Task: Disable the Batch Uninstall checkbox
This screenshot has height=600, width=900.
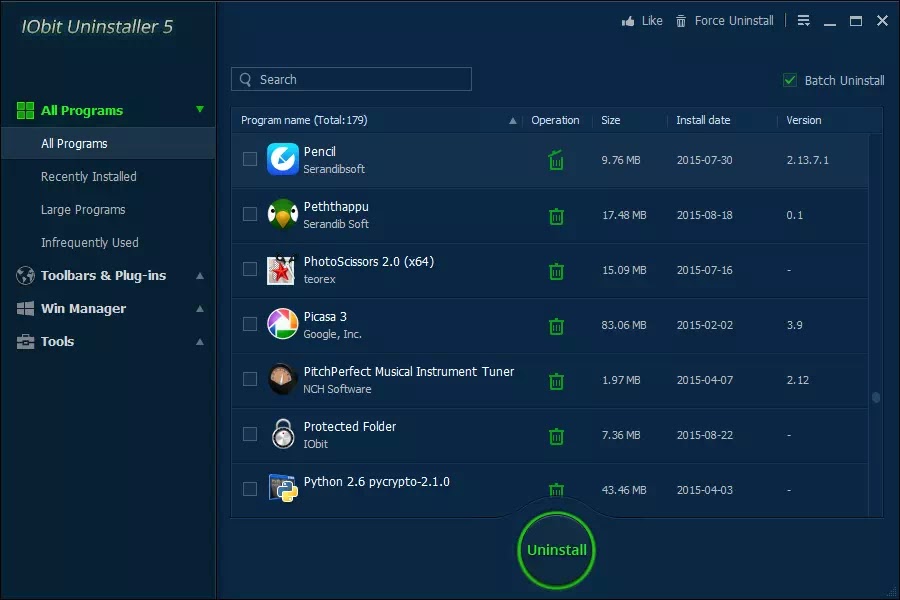Action: pyautogui.click(x=790, y=80)
